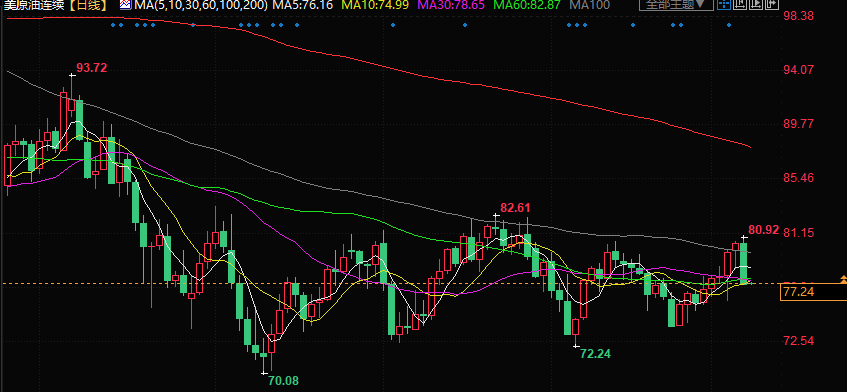Screen dimensions: 847x392
Task: Click the 70.08 low price marker
Action: point(283,381)
